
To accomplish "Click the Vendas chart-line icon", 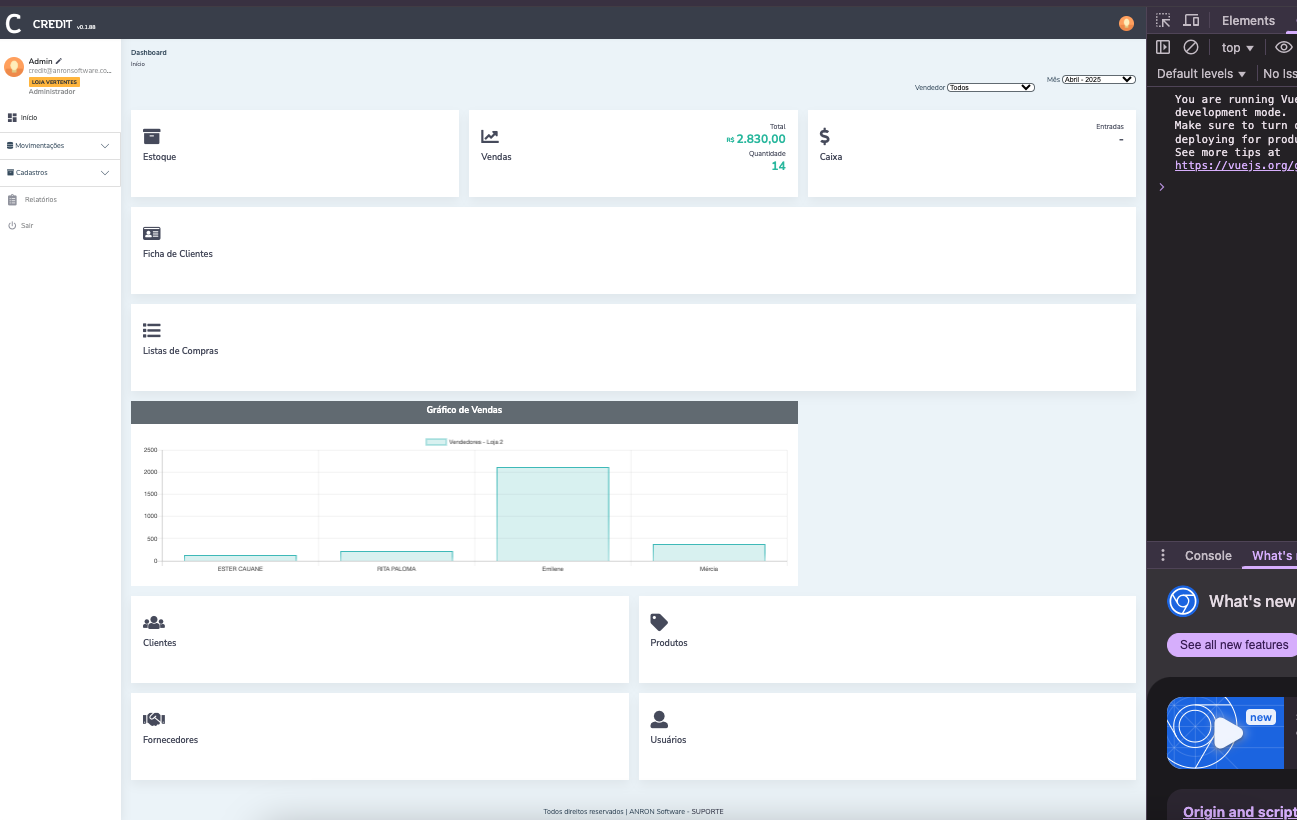I will 490,136.
